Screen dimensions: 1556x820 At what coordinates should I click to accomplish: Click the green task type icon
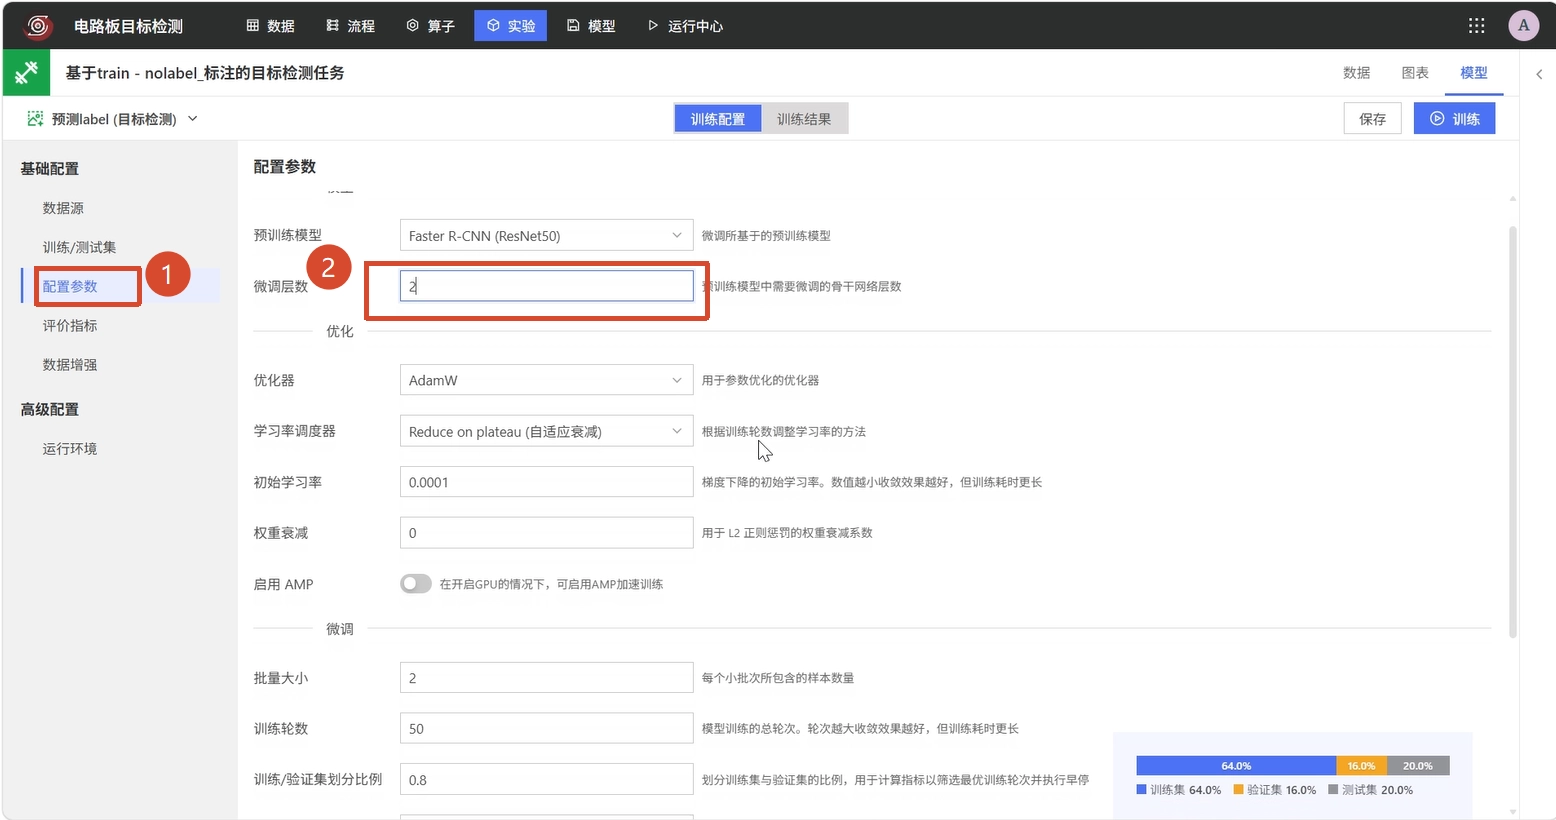click(x=26, y=73)
